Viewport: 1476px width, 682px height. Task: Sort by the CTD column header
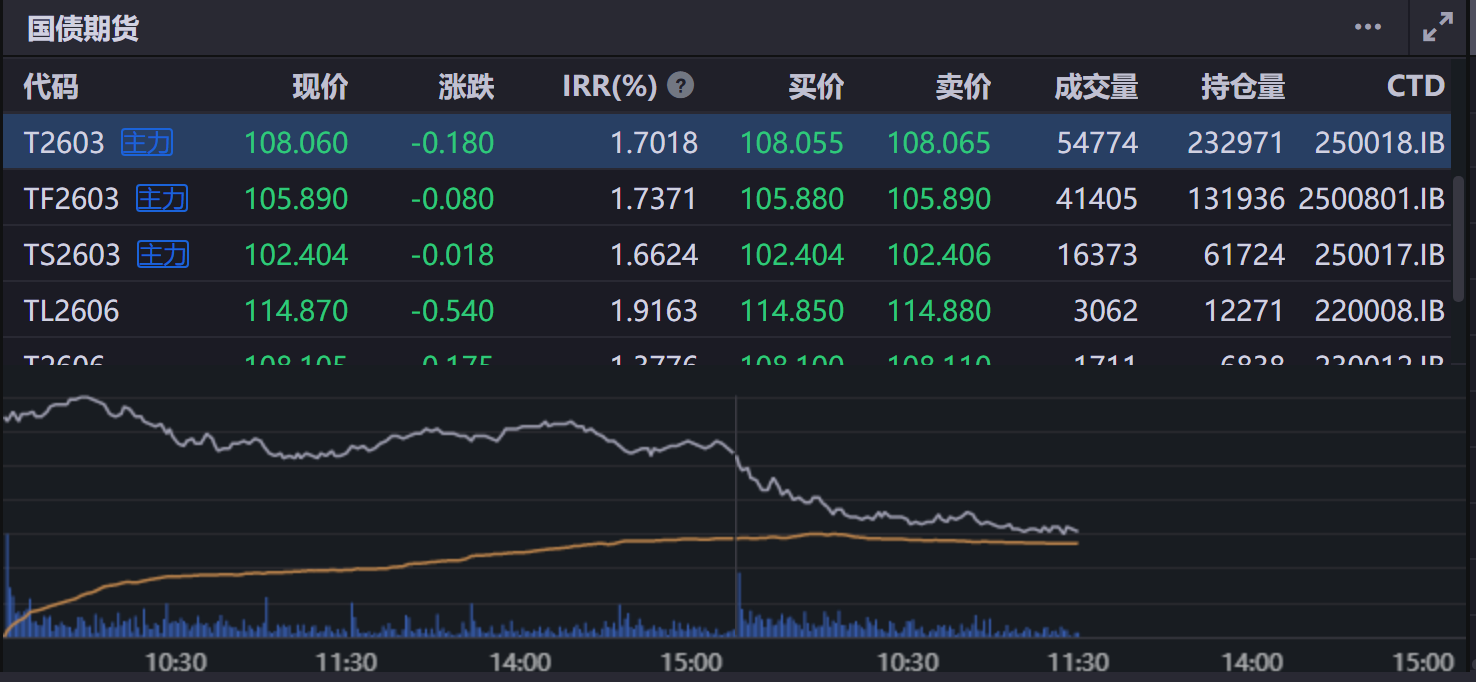click(x=1416, y=87)
